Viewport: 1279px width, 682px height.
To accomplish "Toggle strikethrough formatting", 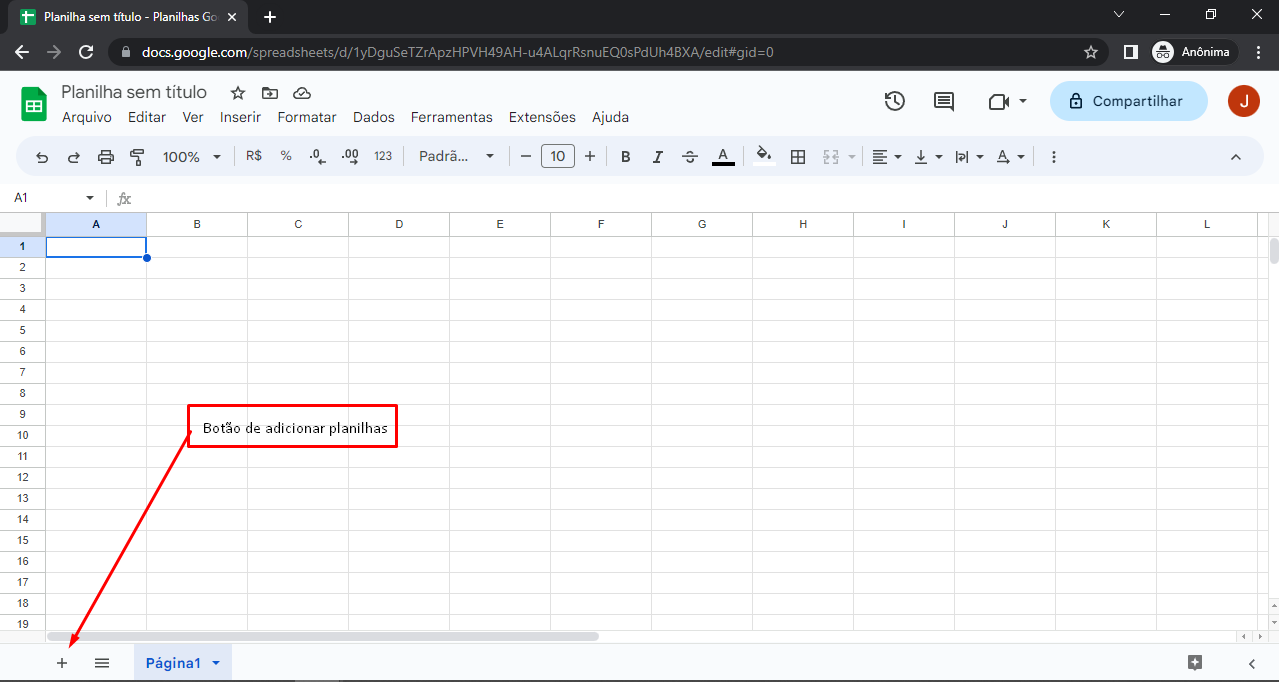I will [690, 157].
